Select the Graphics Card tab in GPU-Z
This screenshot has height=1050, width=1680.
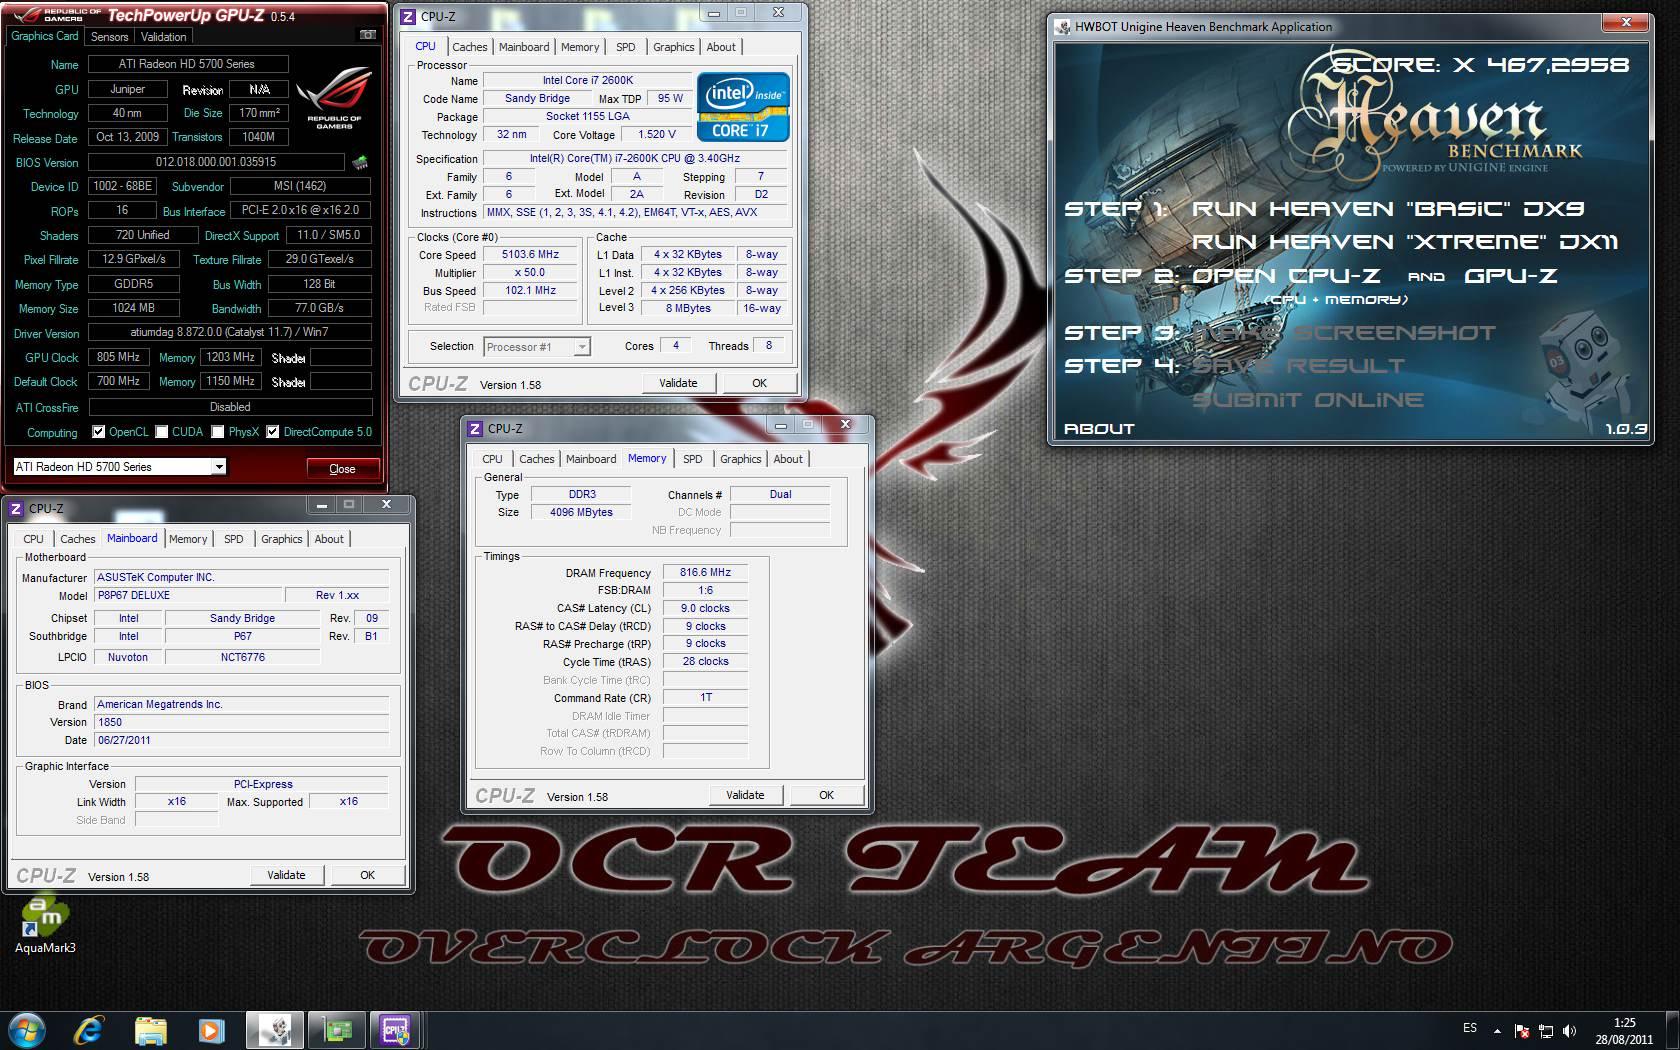tap(45, 36)
